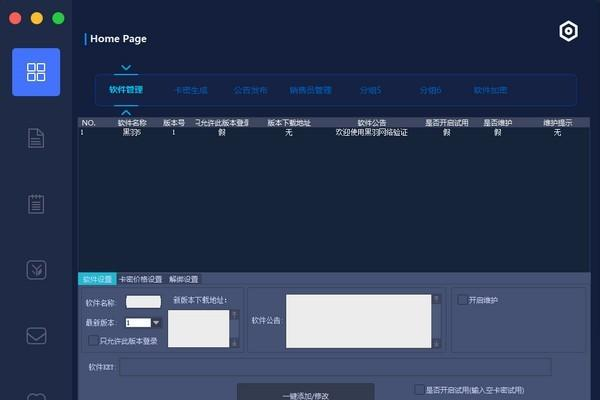Click down arrow of 软件公告 scrollbar
This screenshot has height=400, width=600.
click(x=436, y=344)
